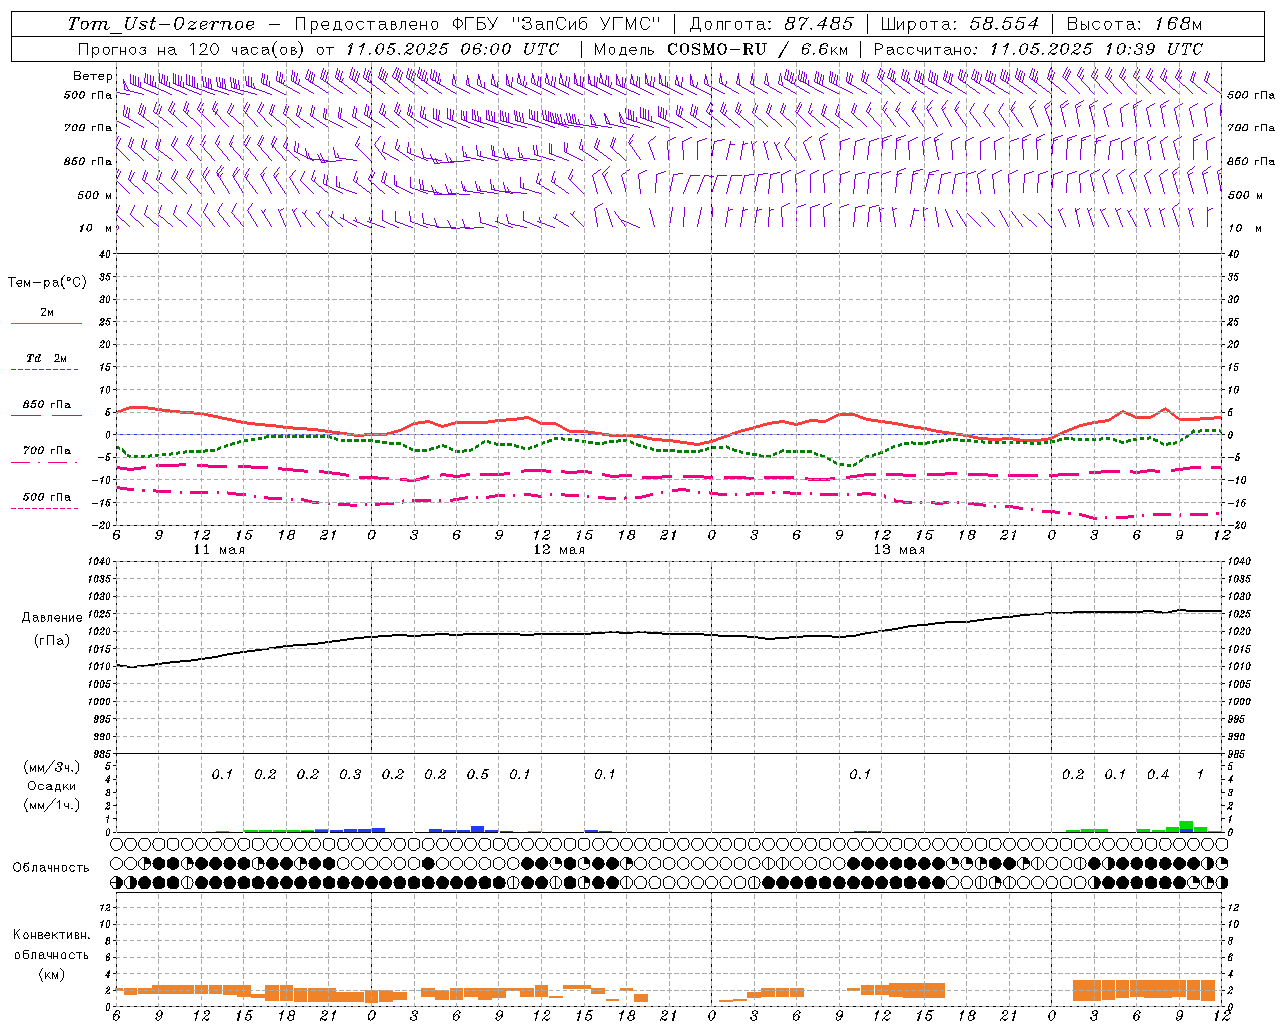The image size is (1280, 1024).
Task: Click the 'Высота: 168м' header text
Action: [x=1134, y=24]
